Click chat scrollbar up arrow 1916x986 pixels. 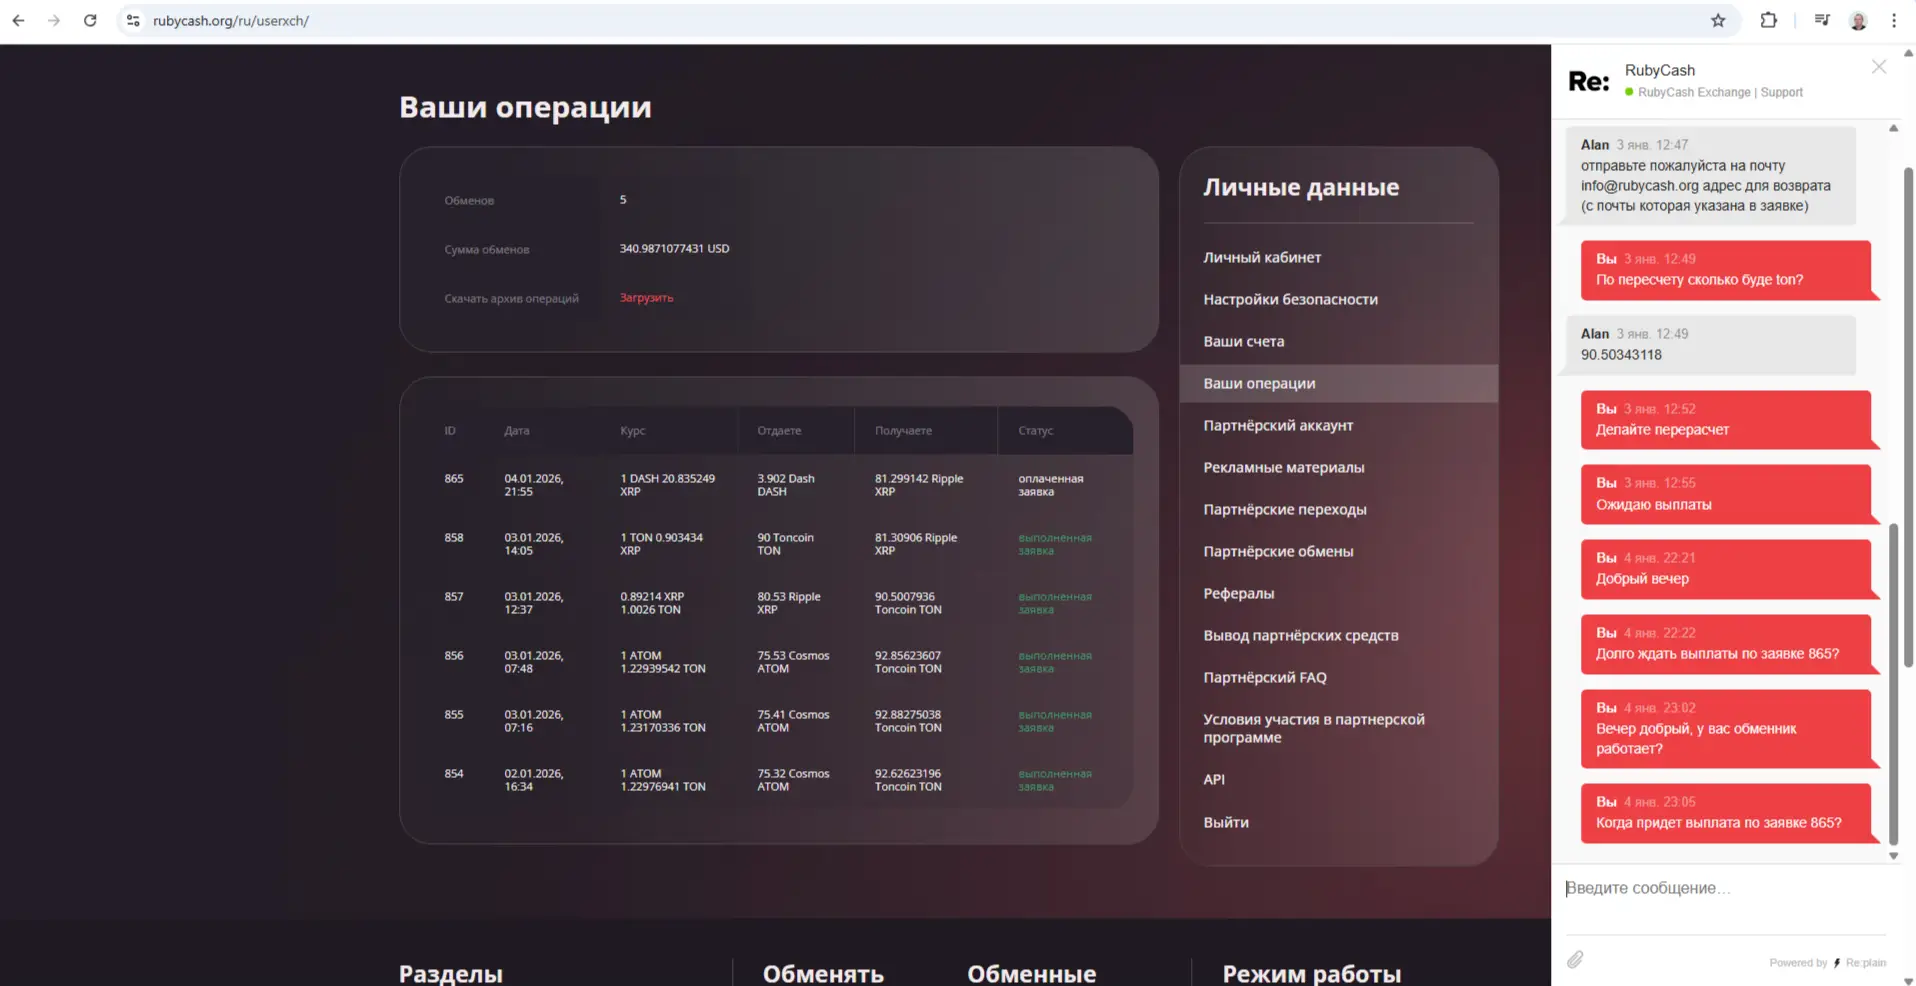tap(1893, 128)
